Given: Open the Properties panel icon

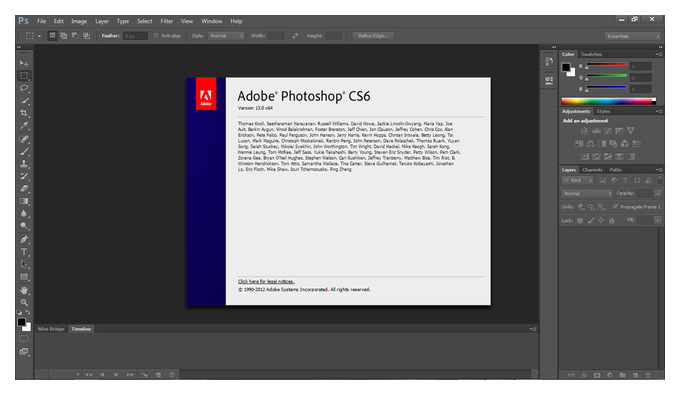Looking at the screenshot, I should (x=549, y=80).
